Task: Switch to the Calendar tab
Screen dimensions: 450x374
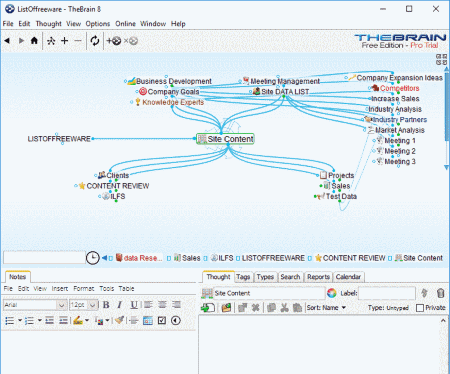Action: pyautogui.click(x=348, y=277)
